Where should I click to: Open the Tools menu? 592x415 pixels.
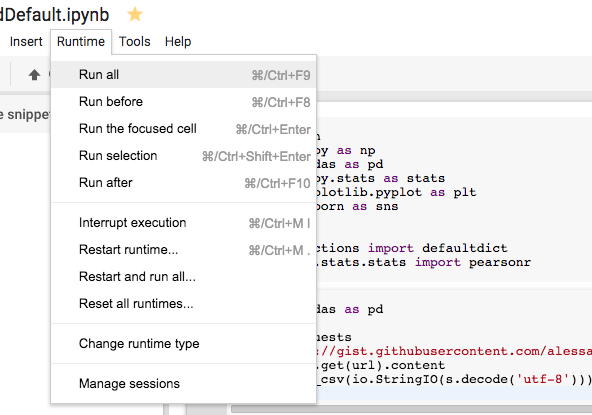tap(135, 42)
